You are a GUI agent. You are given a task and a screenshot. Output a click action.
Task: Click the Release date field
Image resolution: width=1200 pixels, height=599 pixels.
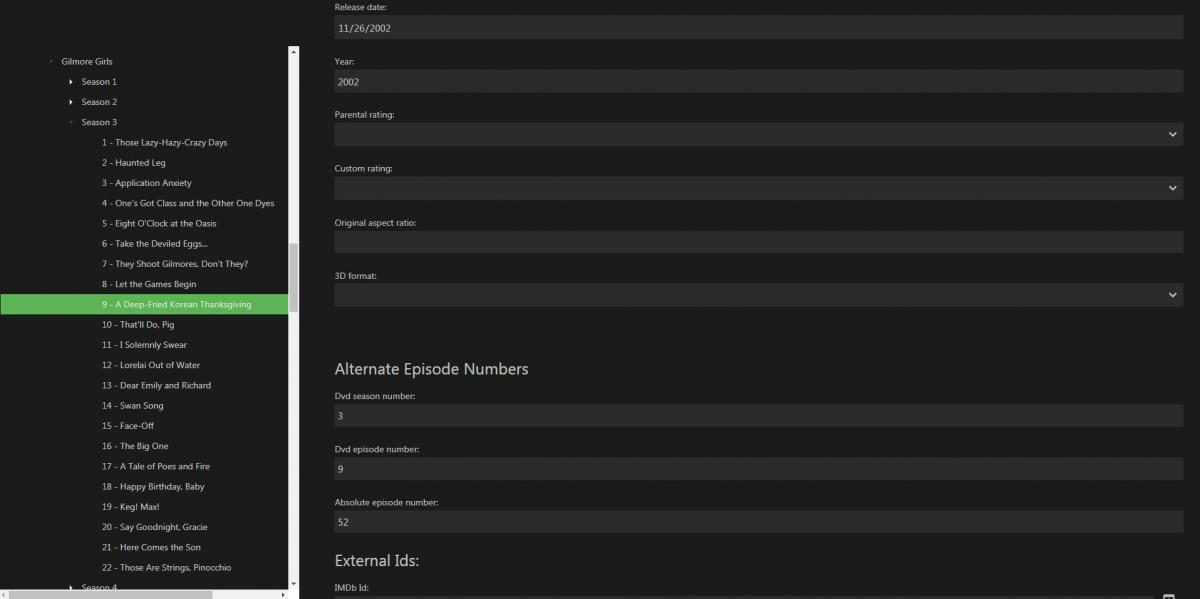[758, 28]
